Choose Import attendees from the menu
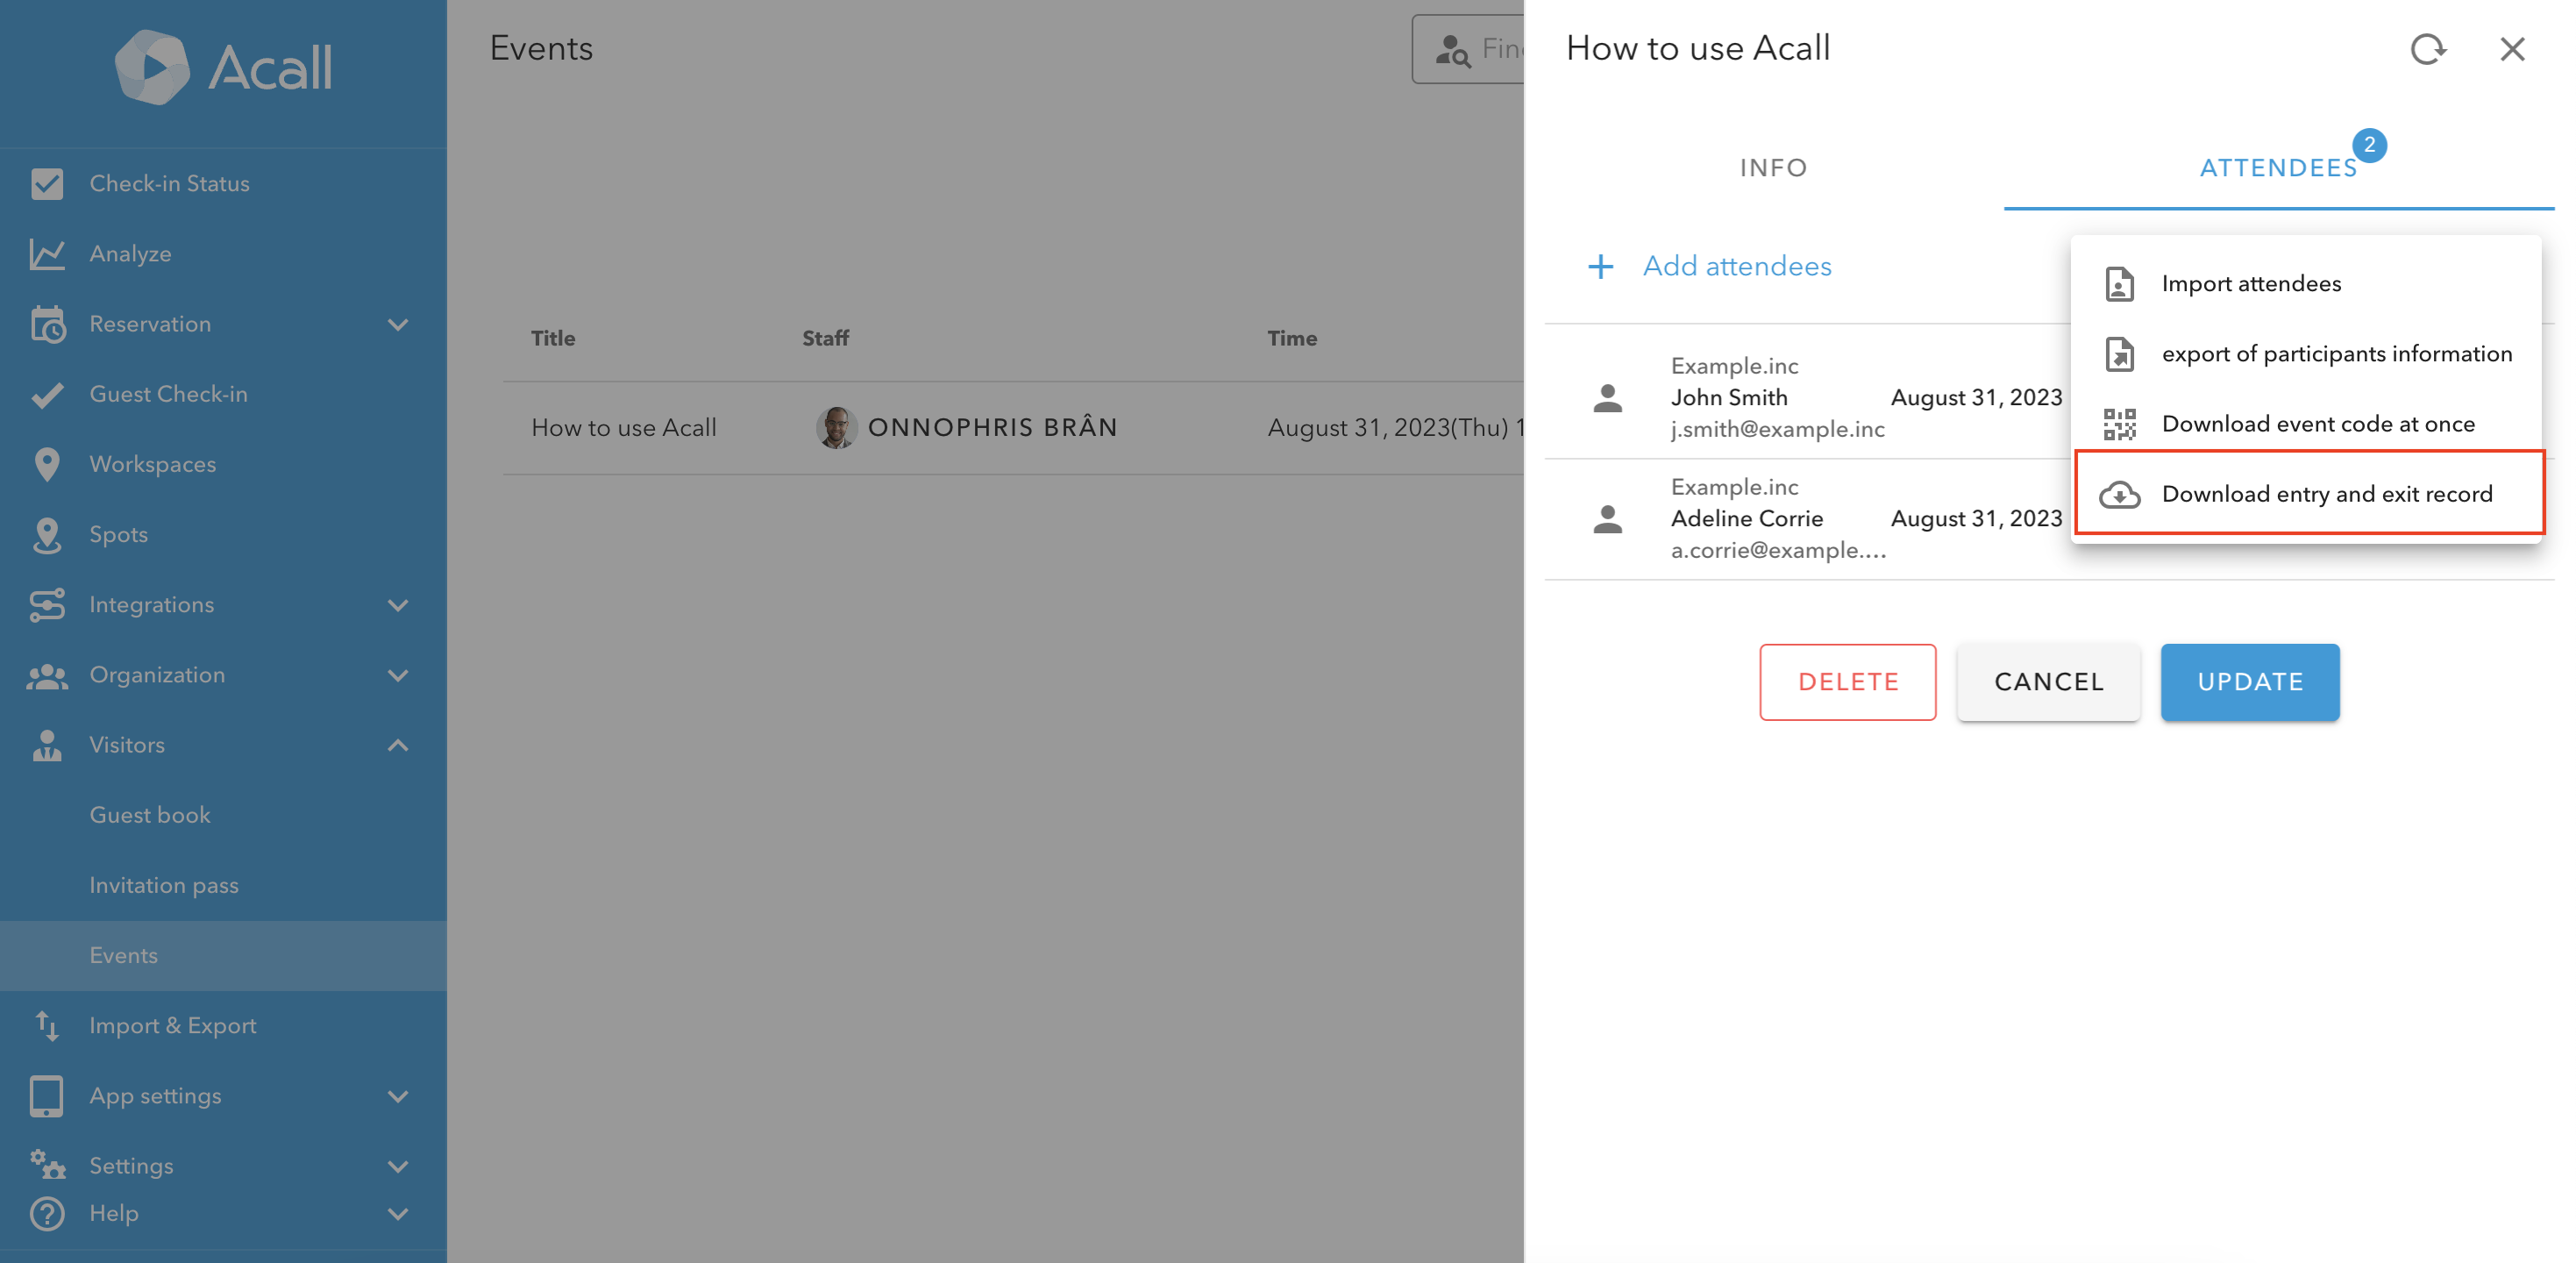Screen dimensions: 2576x1263 [2250, 284]
